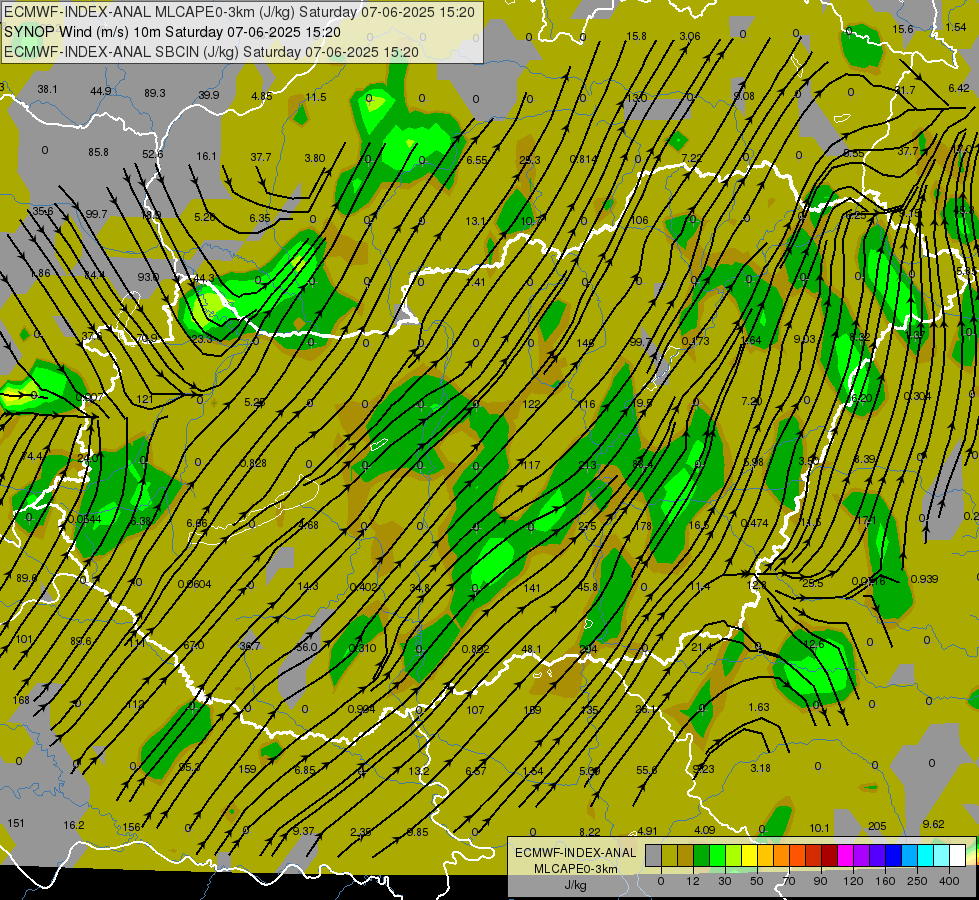Pick the pure blue legend swatch

[893, 856]
